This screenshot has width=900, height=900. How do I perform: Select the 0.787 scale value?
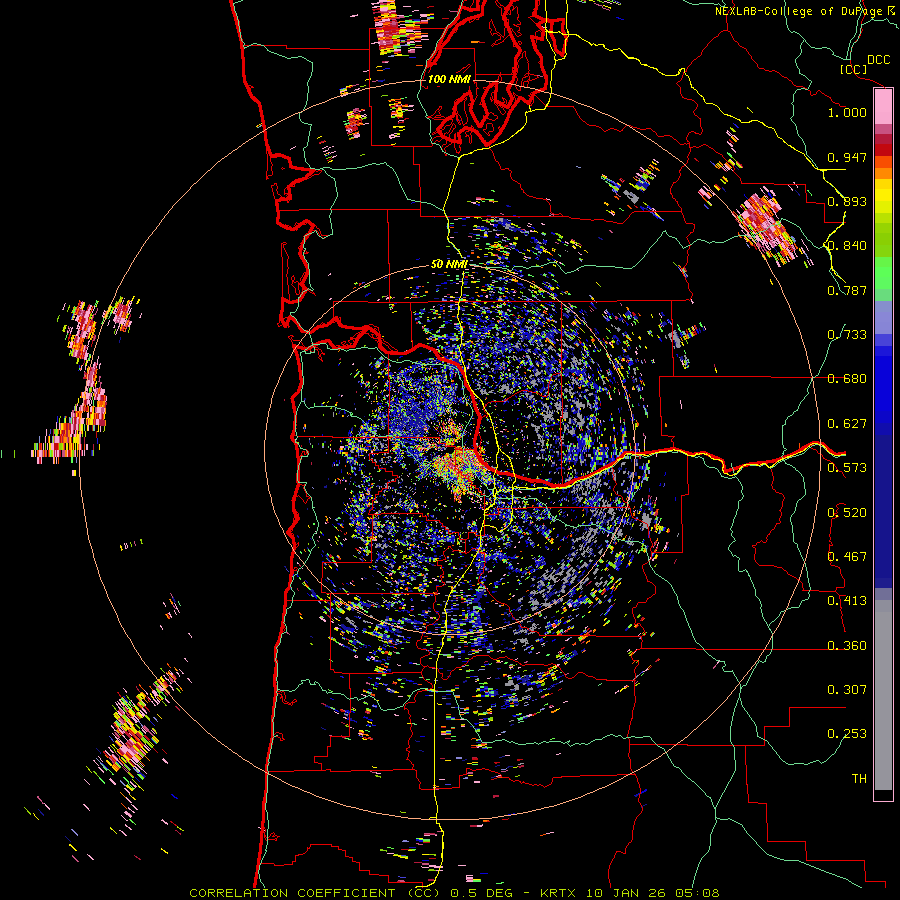tap(847, 290)
